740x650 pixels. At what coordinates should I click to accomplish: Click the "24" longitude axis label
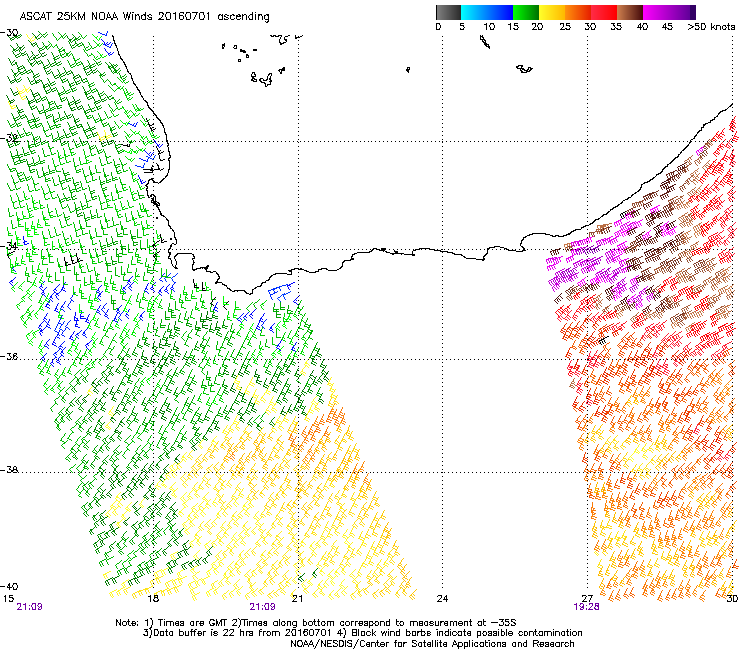(x=442, y=599)
